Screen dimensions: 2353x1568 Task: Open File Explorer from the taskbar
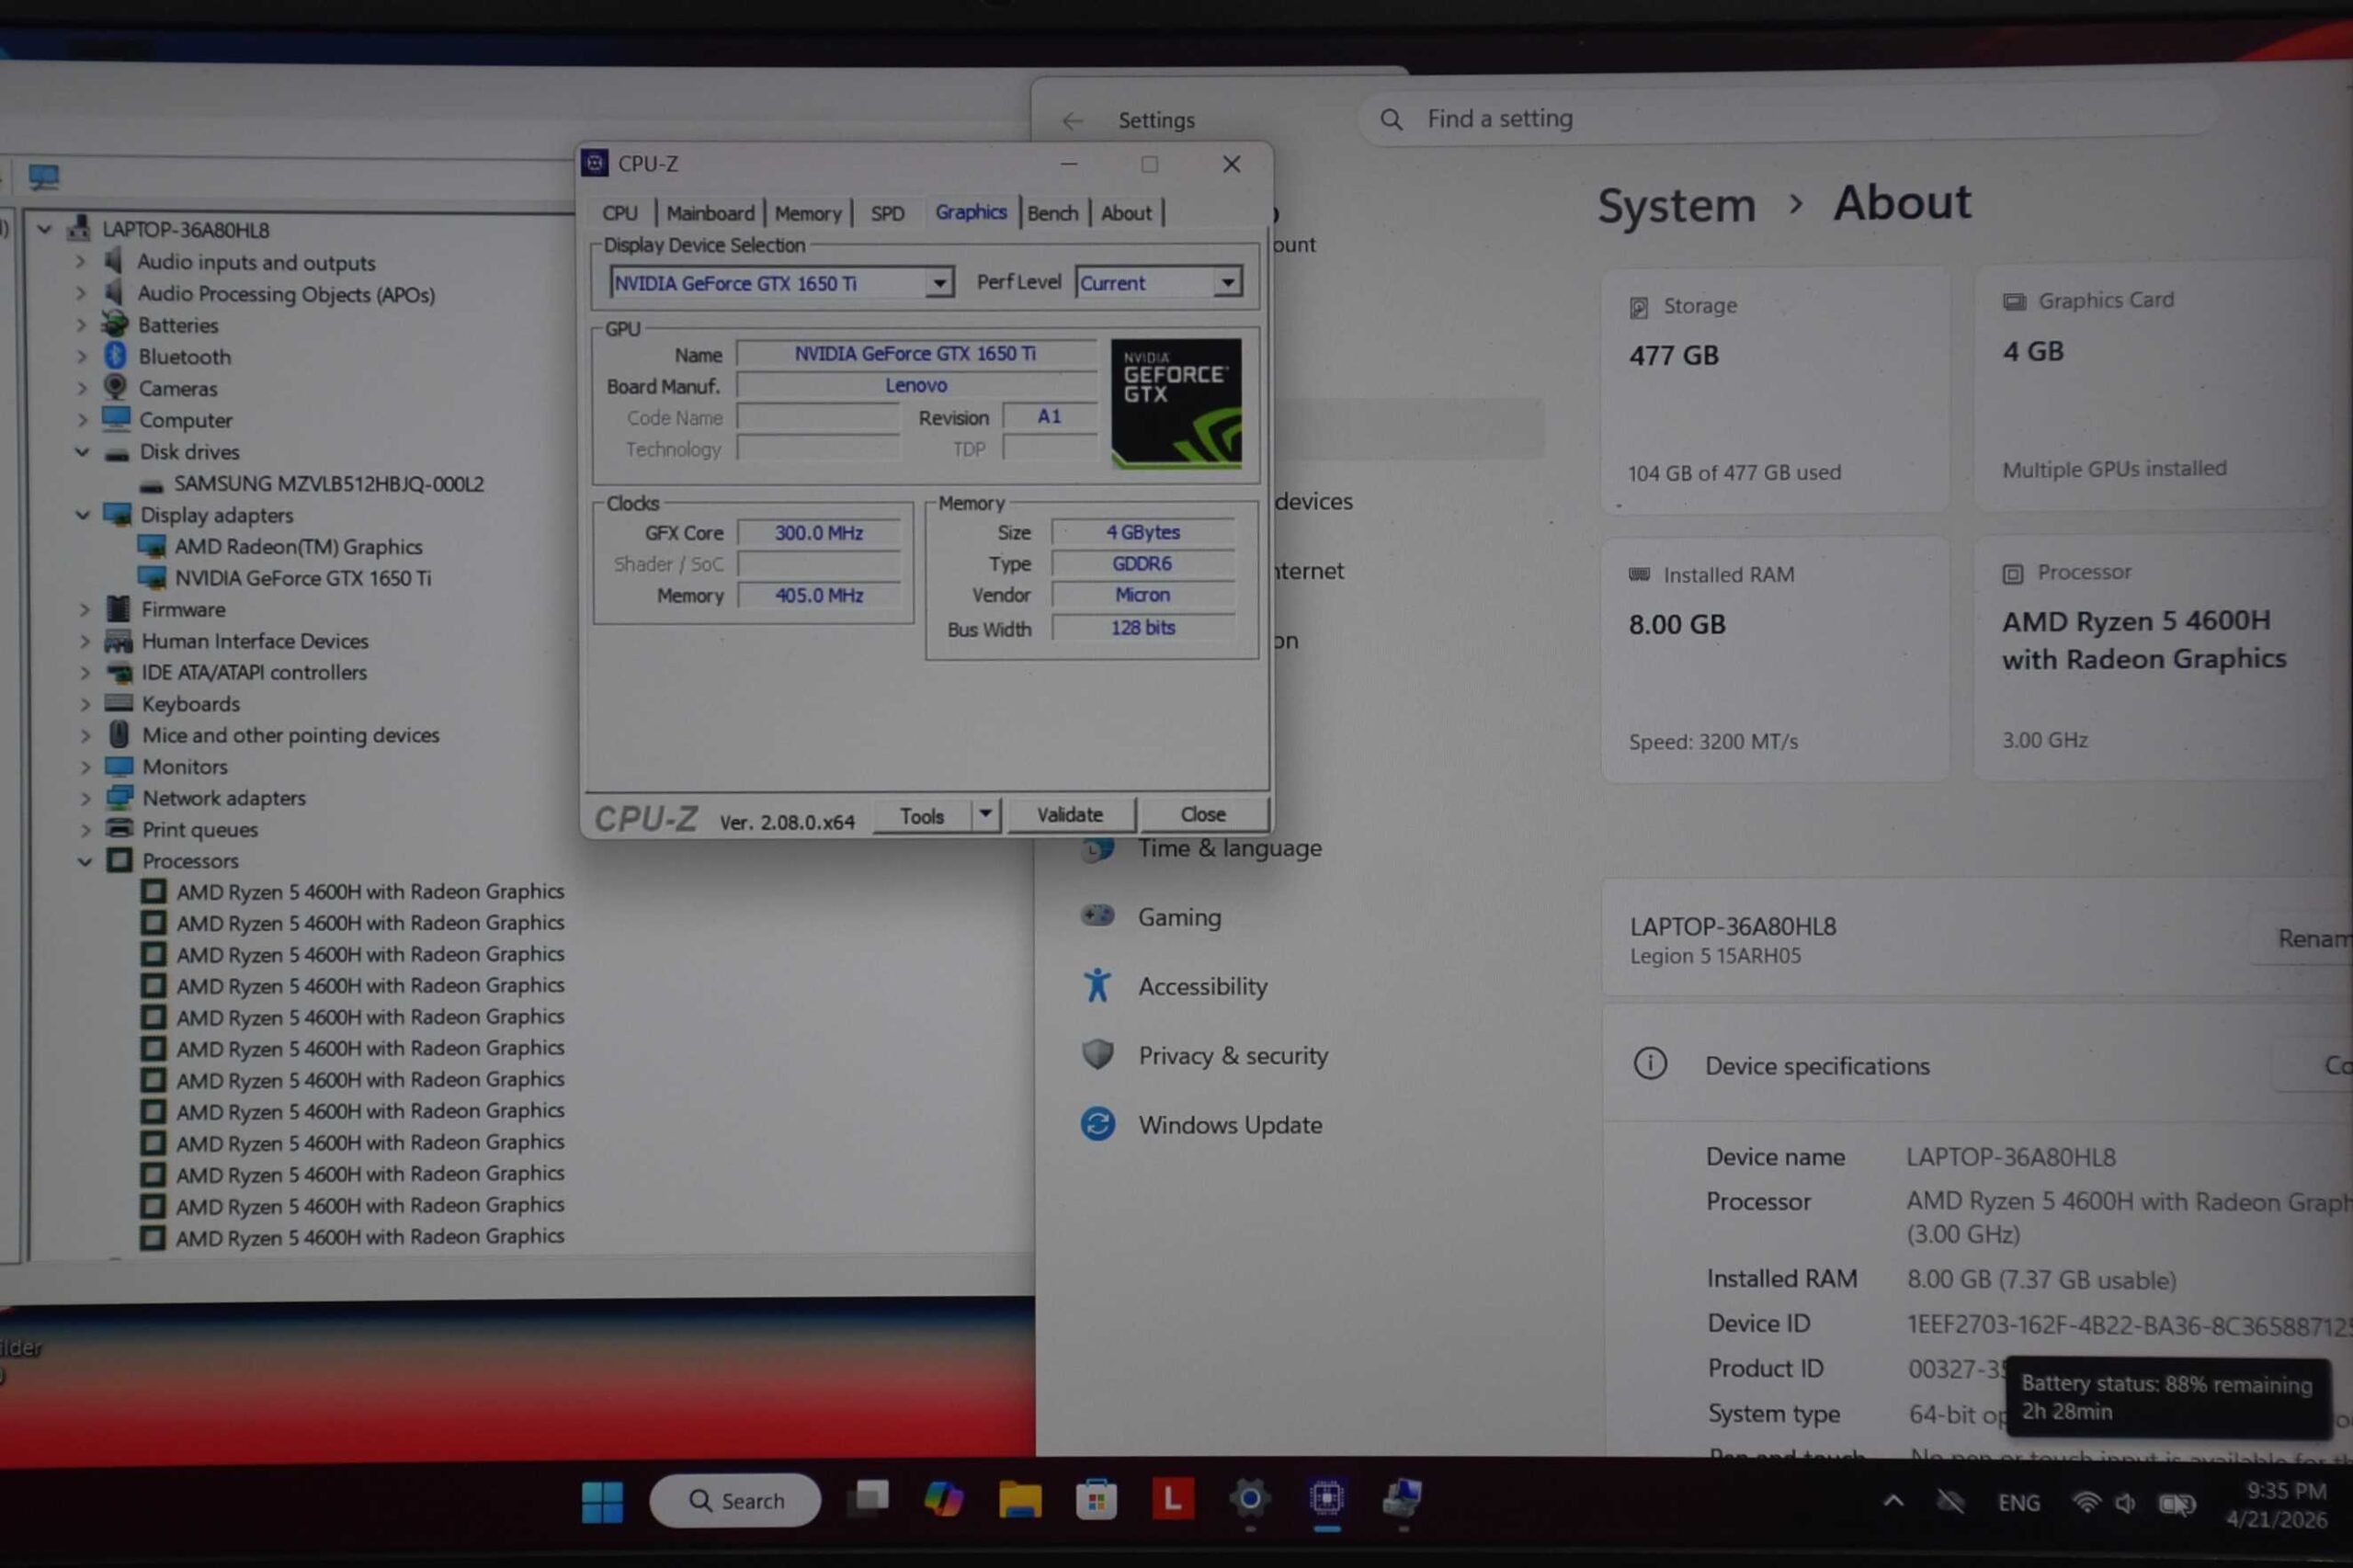click(1019, 1499)
